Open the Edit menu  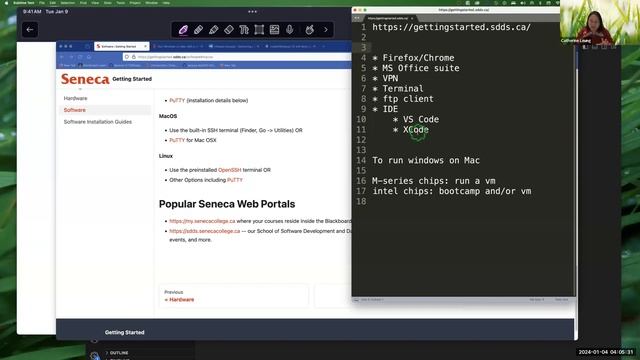point(53,2)
